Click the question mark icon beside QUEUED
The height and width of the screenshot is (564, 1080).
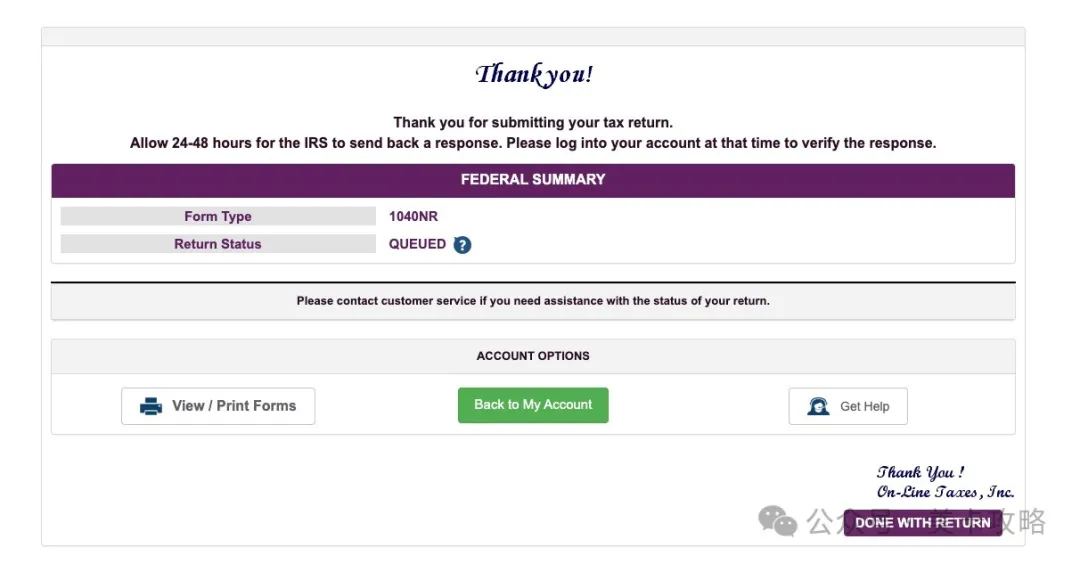(462, 245)
